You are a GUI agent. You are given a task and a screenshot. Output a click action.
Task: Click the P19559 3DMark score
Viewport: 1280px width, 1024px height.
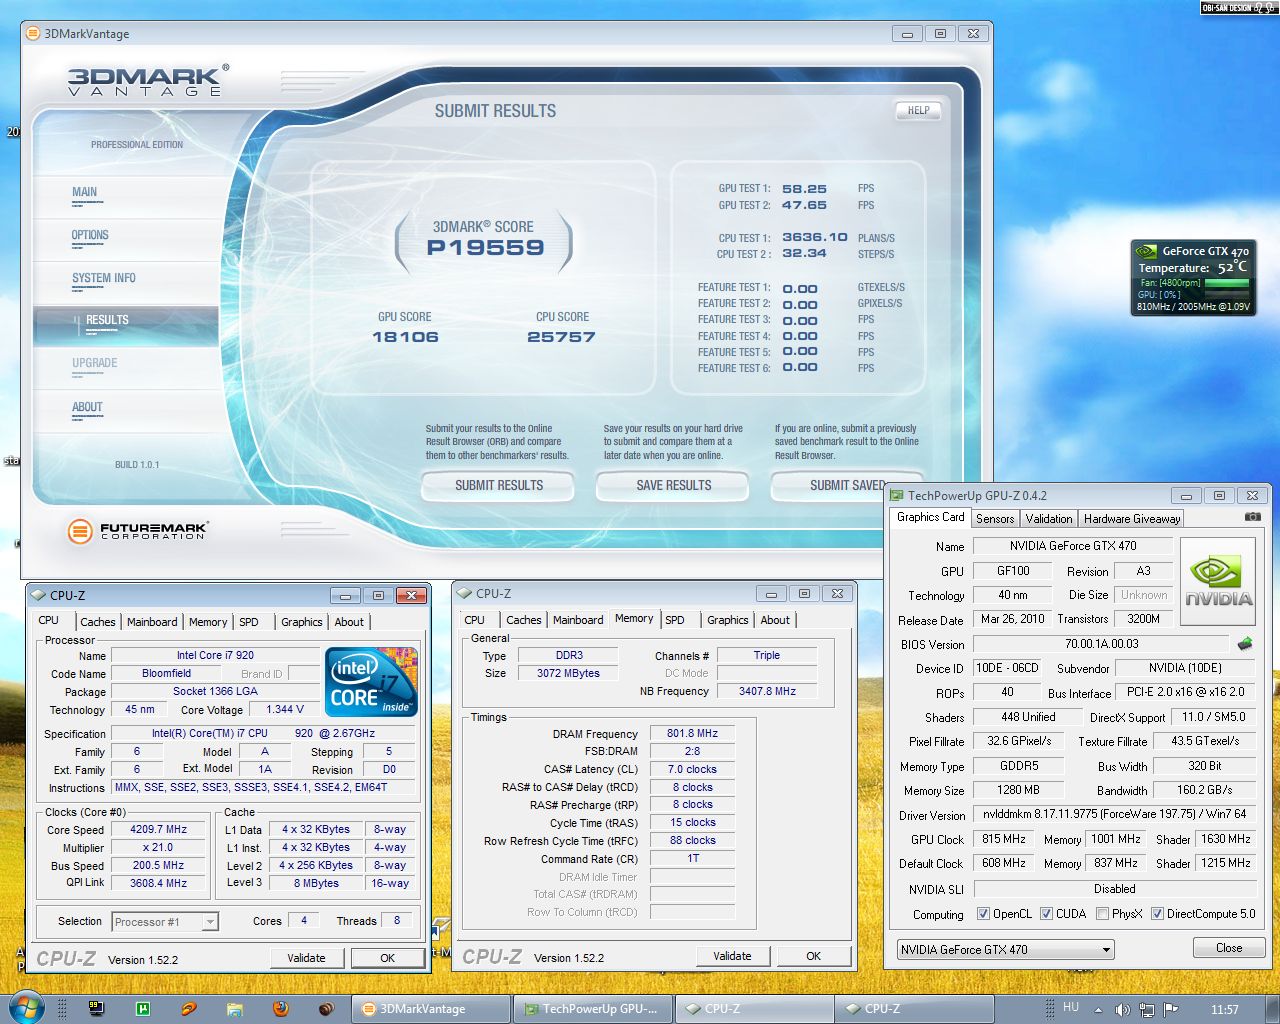485,248
